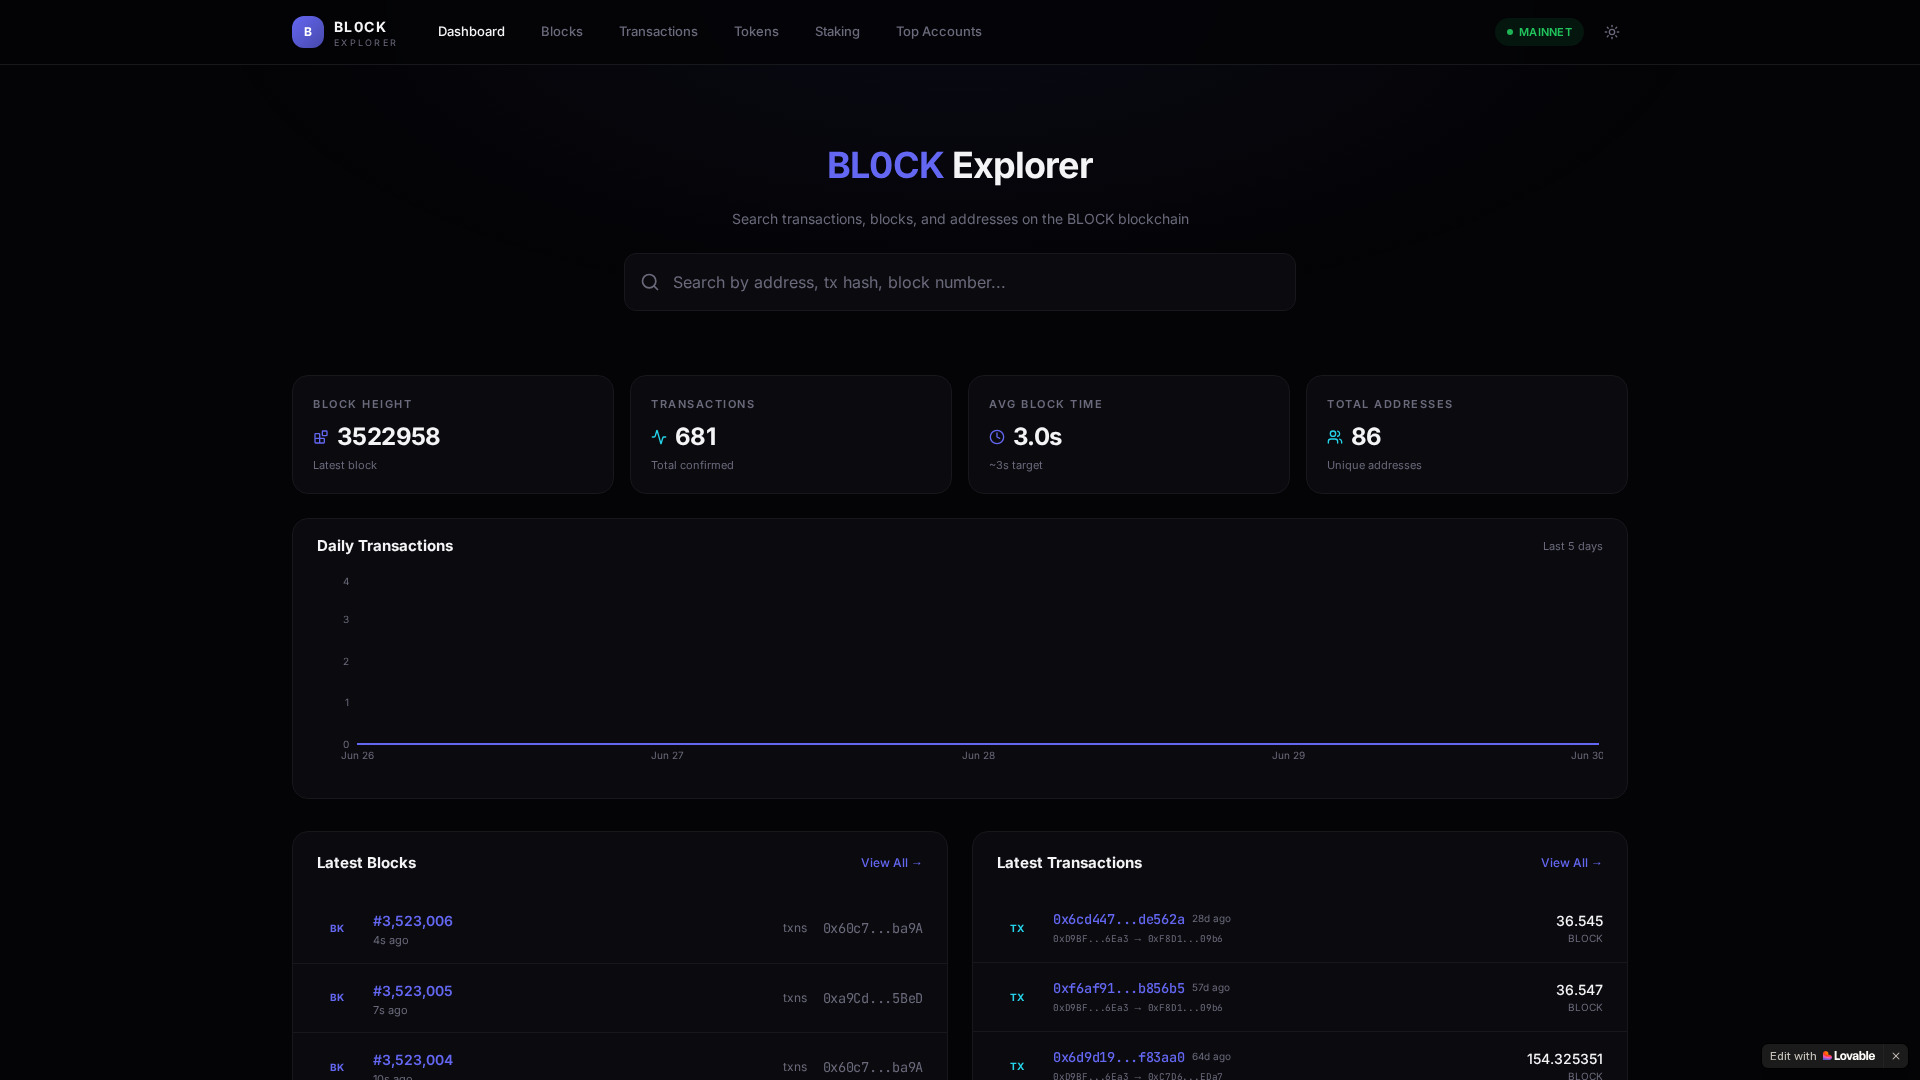The image size is (1920, 1080).
Task: Click the 57d ago timestamp
Action: pyautogui.click(x=1211, y=988)
